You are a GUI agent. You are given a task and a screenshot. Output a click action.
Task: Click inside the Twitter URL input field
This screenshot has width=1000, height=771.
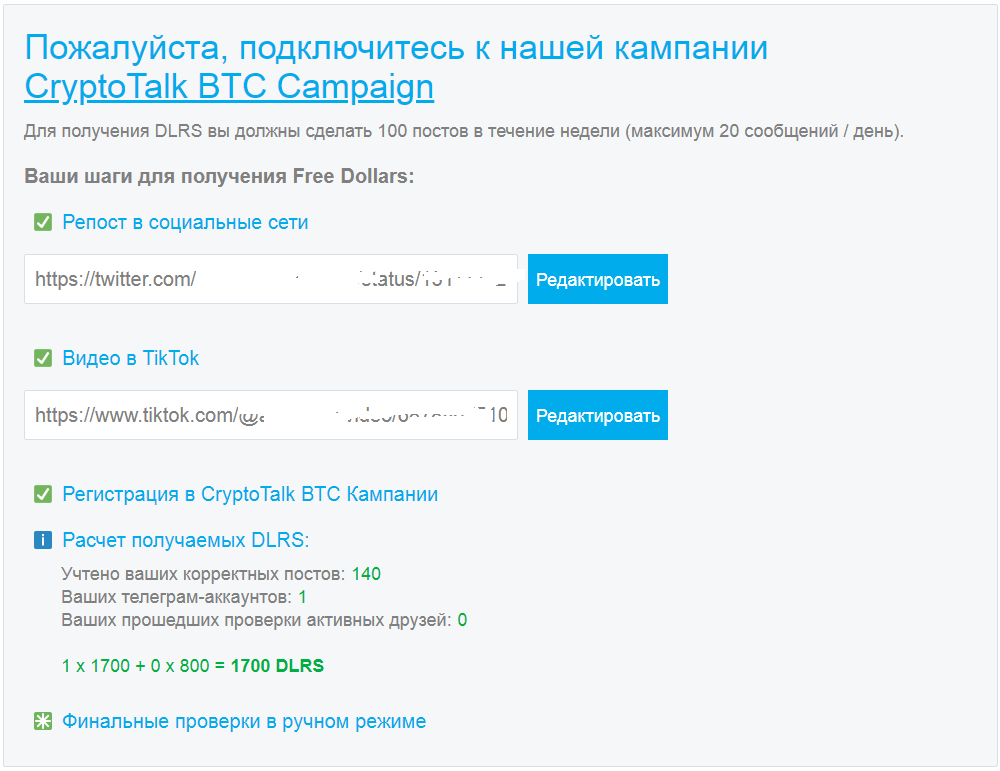point(270,279)
